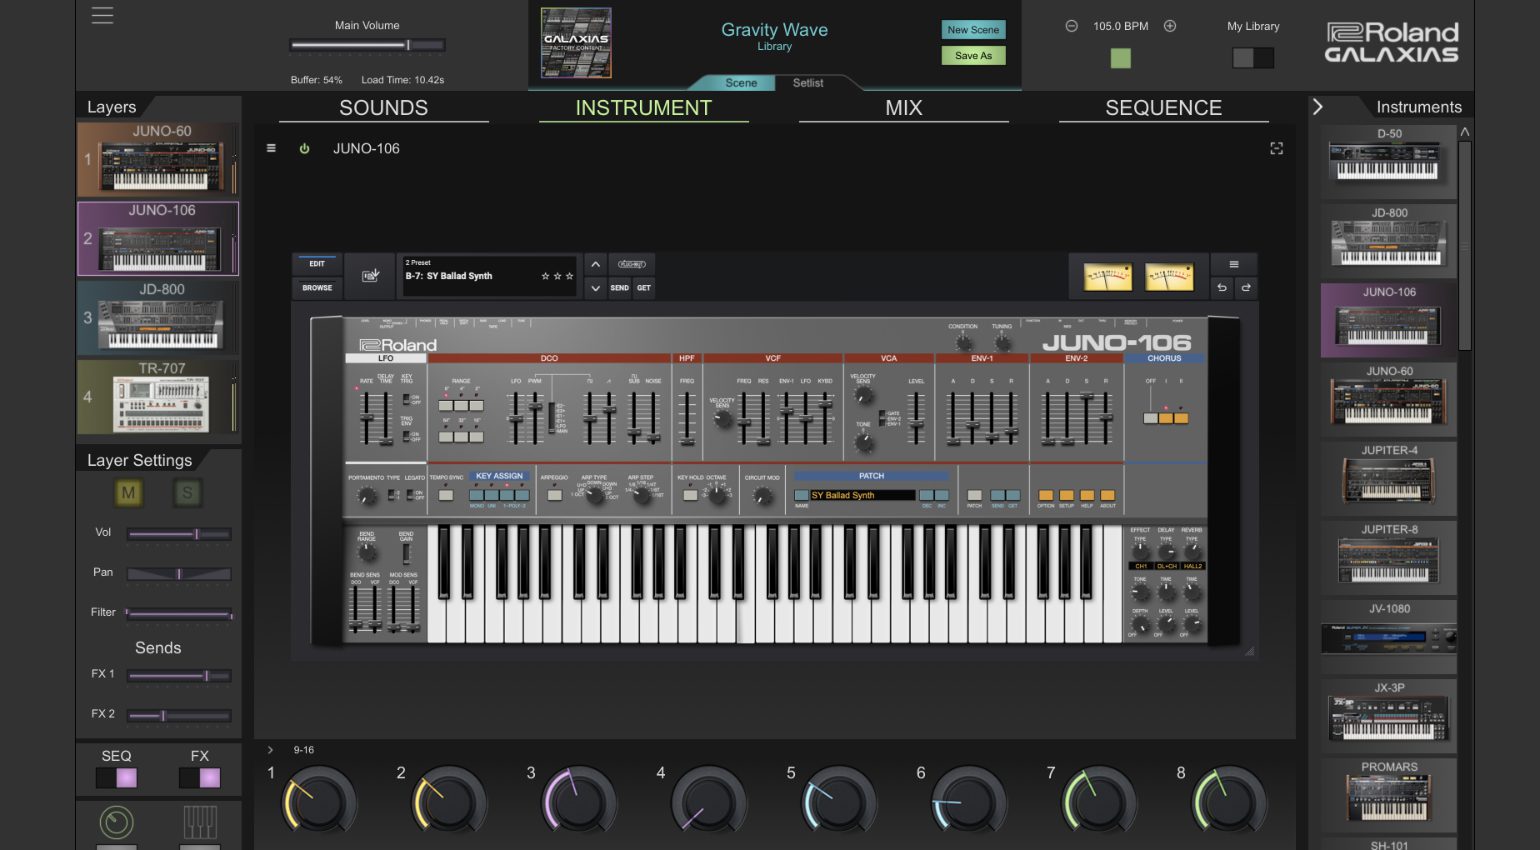1540x850 pixels.
Task: Select the Scene tab
Action: [741, 83]
